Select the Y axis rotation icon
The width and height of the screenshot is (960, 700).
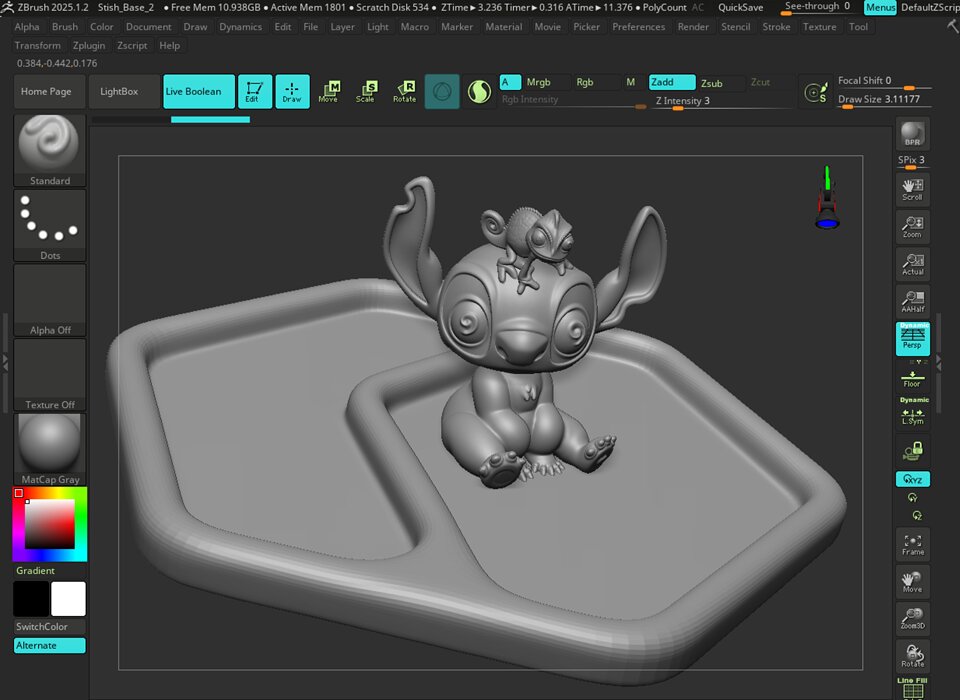(913, 497)
